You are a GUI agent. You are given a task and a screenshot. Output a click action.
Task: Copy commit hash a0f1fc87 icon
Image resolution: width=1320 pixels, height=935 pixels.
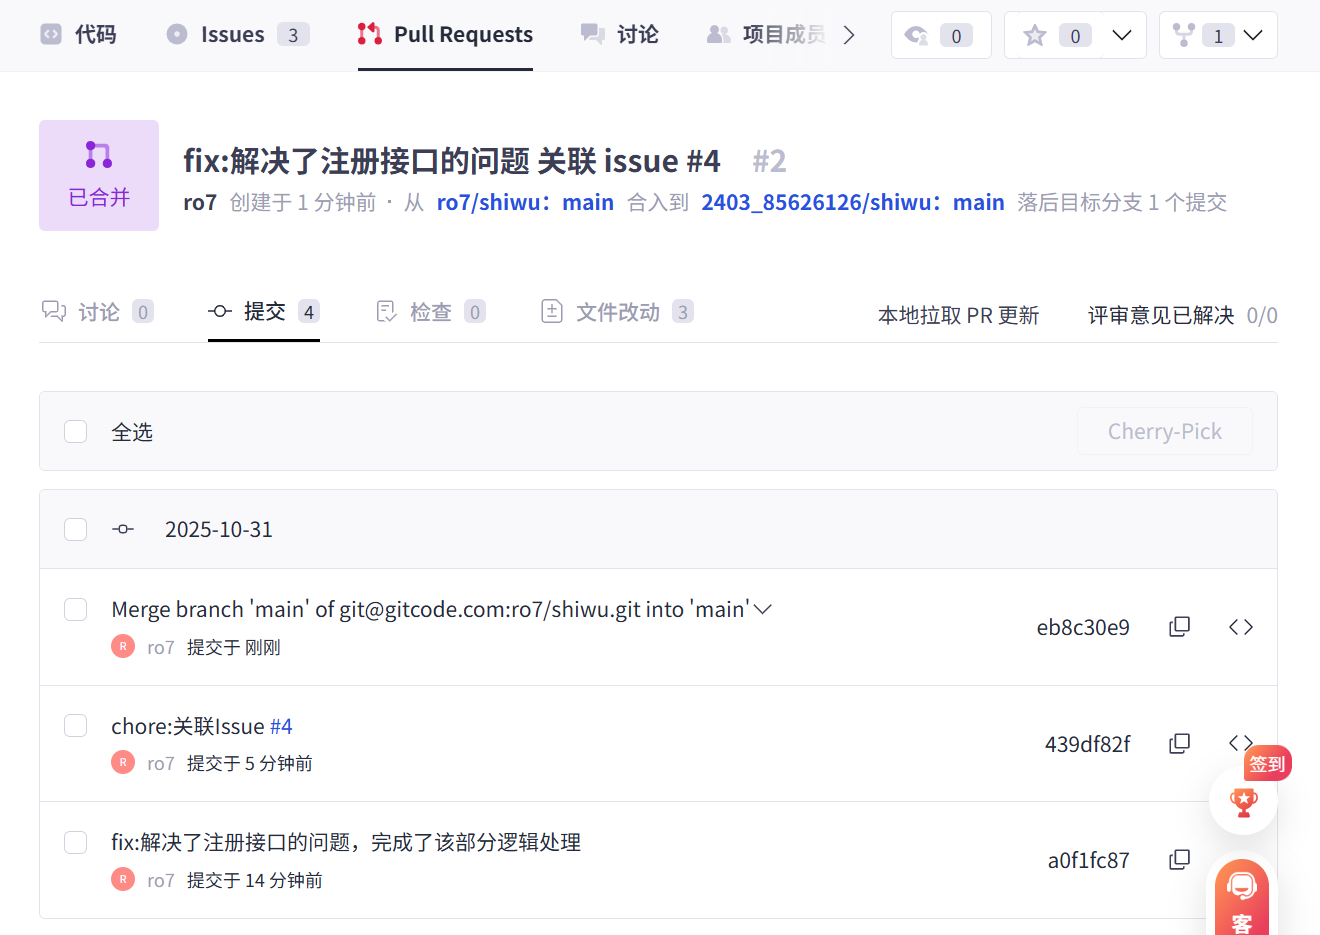pos(1180,859)
